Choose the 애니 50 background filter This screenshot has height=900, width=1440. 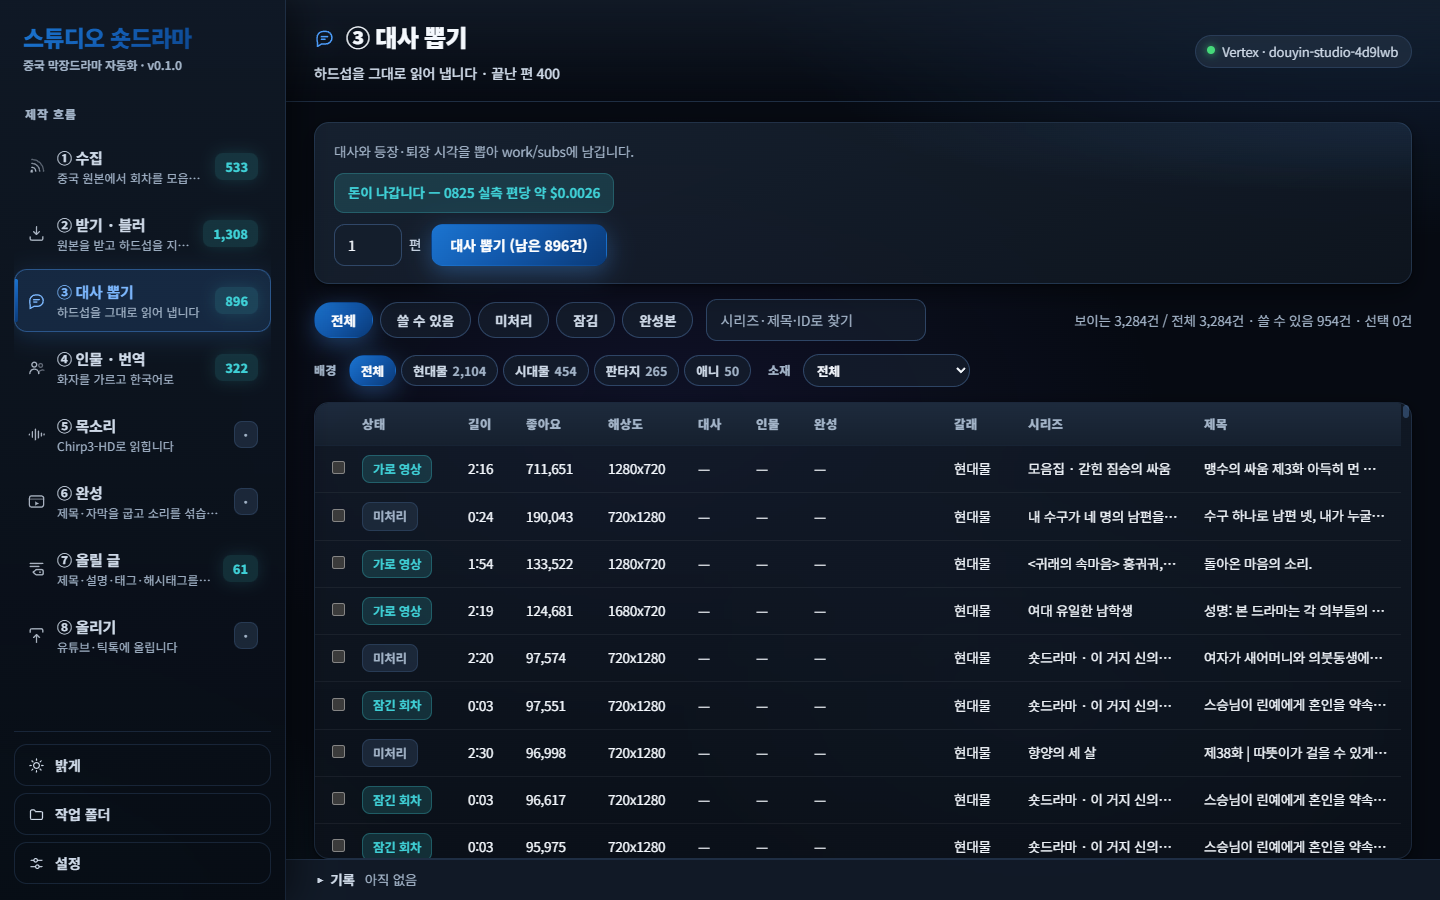tap(718, 371)
